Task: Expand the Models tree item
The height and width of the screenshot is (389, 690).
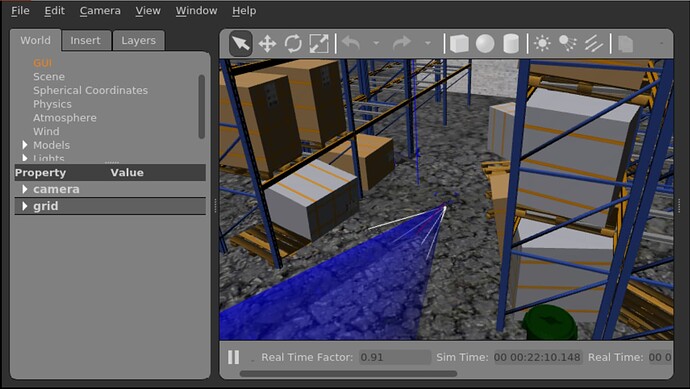Action: pyautogui.click(x=25, y=145)
